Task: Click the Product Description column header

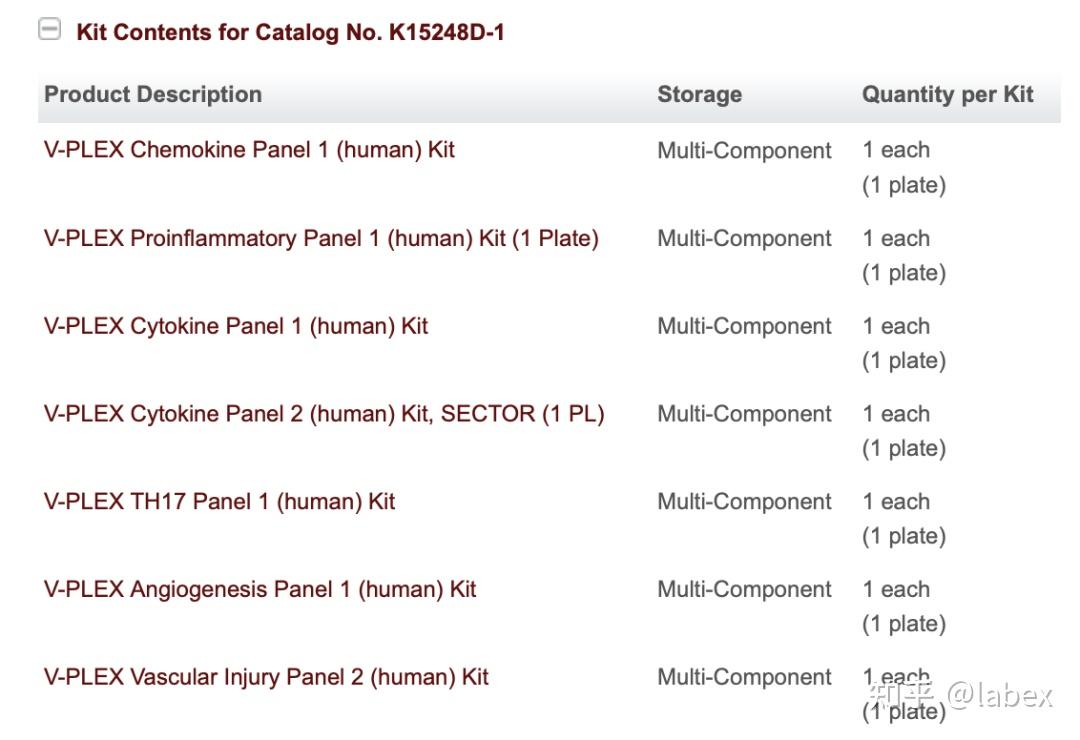Action: [153, 95]
